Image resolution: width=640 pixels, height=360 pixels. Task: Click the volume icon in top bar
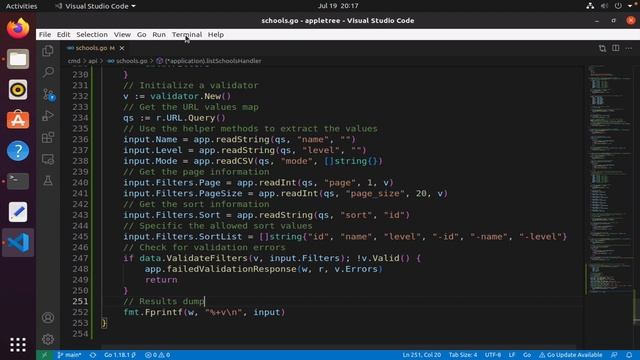[604, 6]
